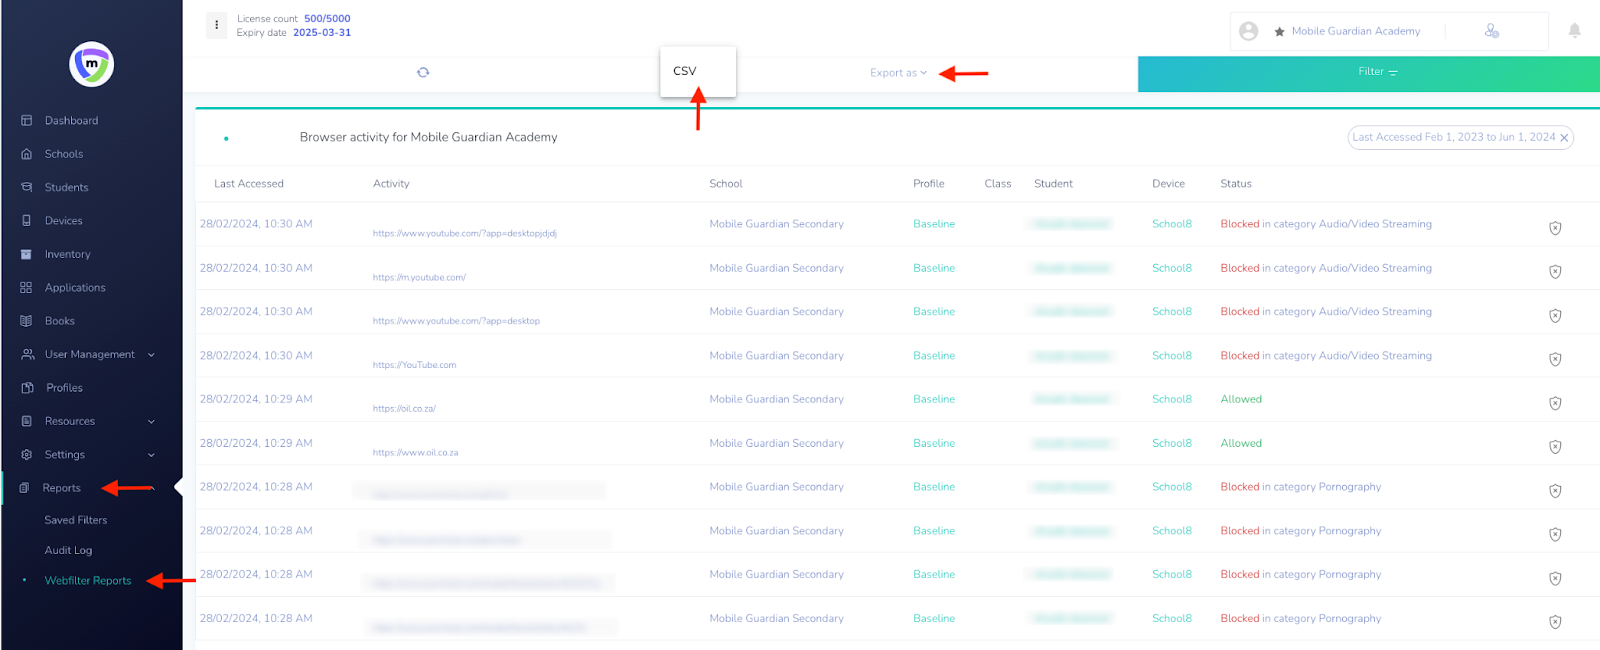The width and height of the screenshot is (1600, 650).
Task: Expand the Settings sidebar section
Action: tap(151, 455)
